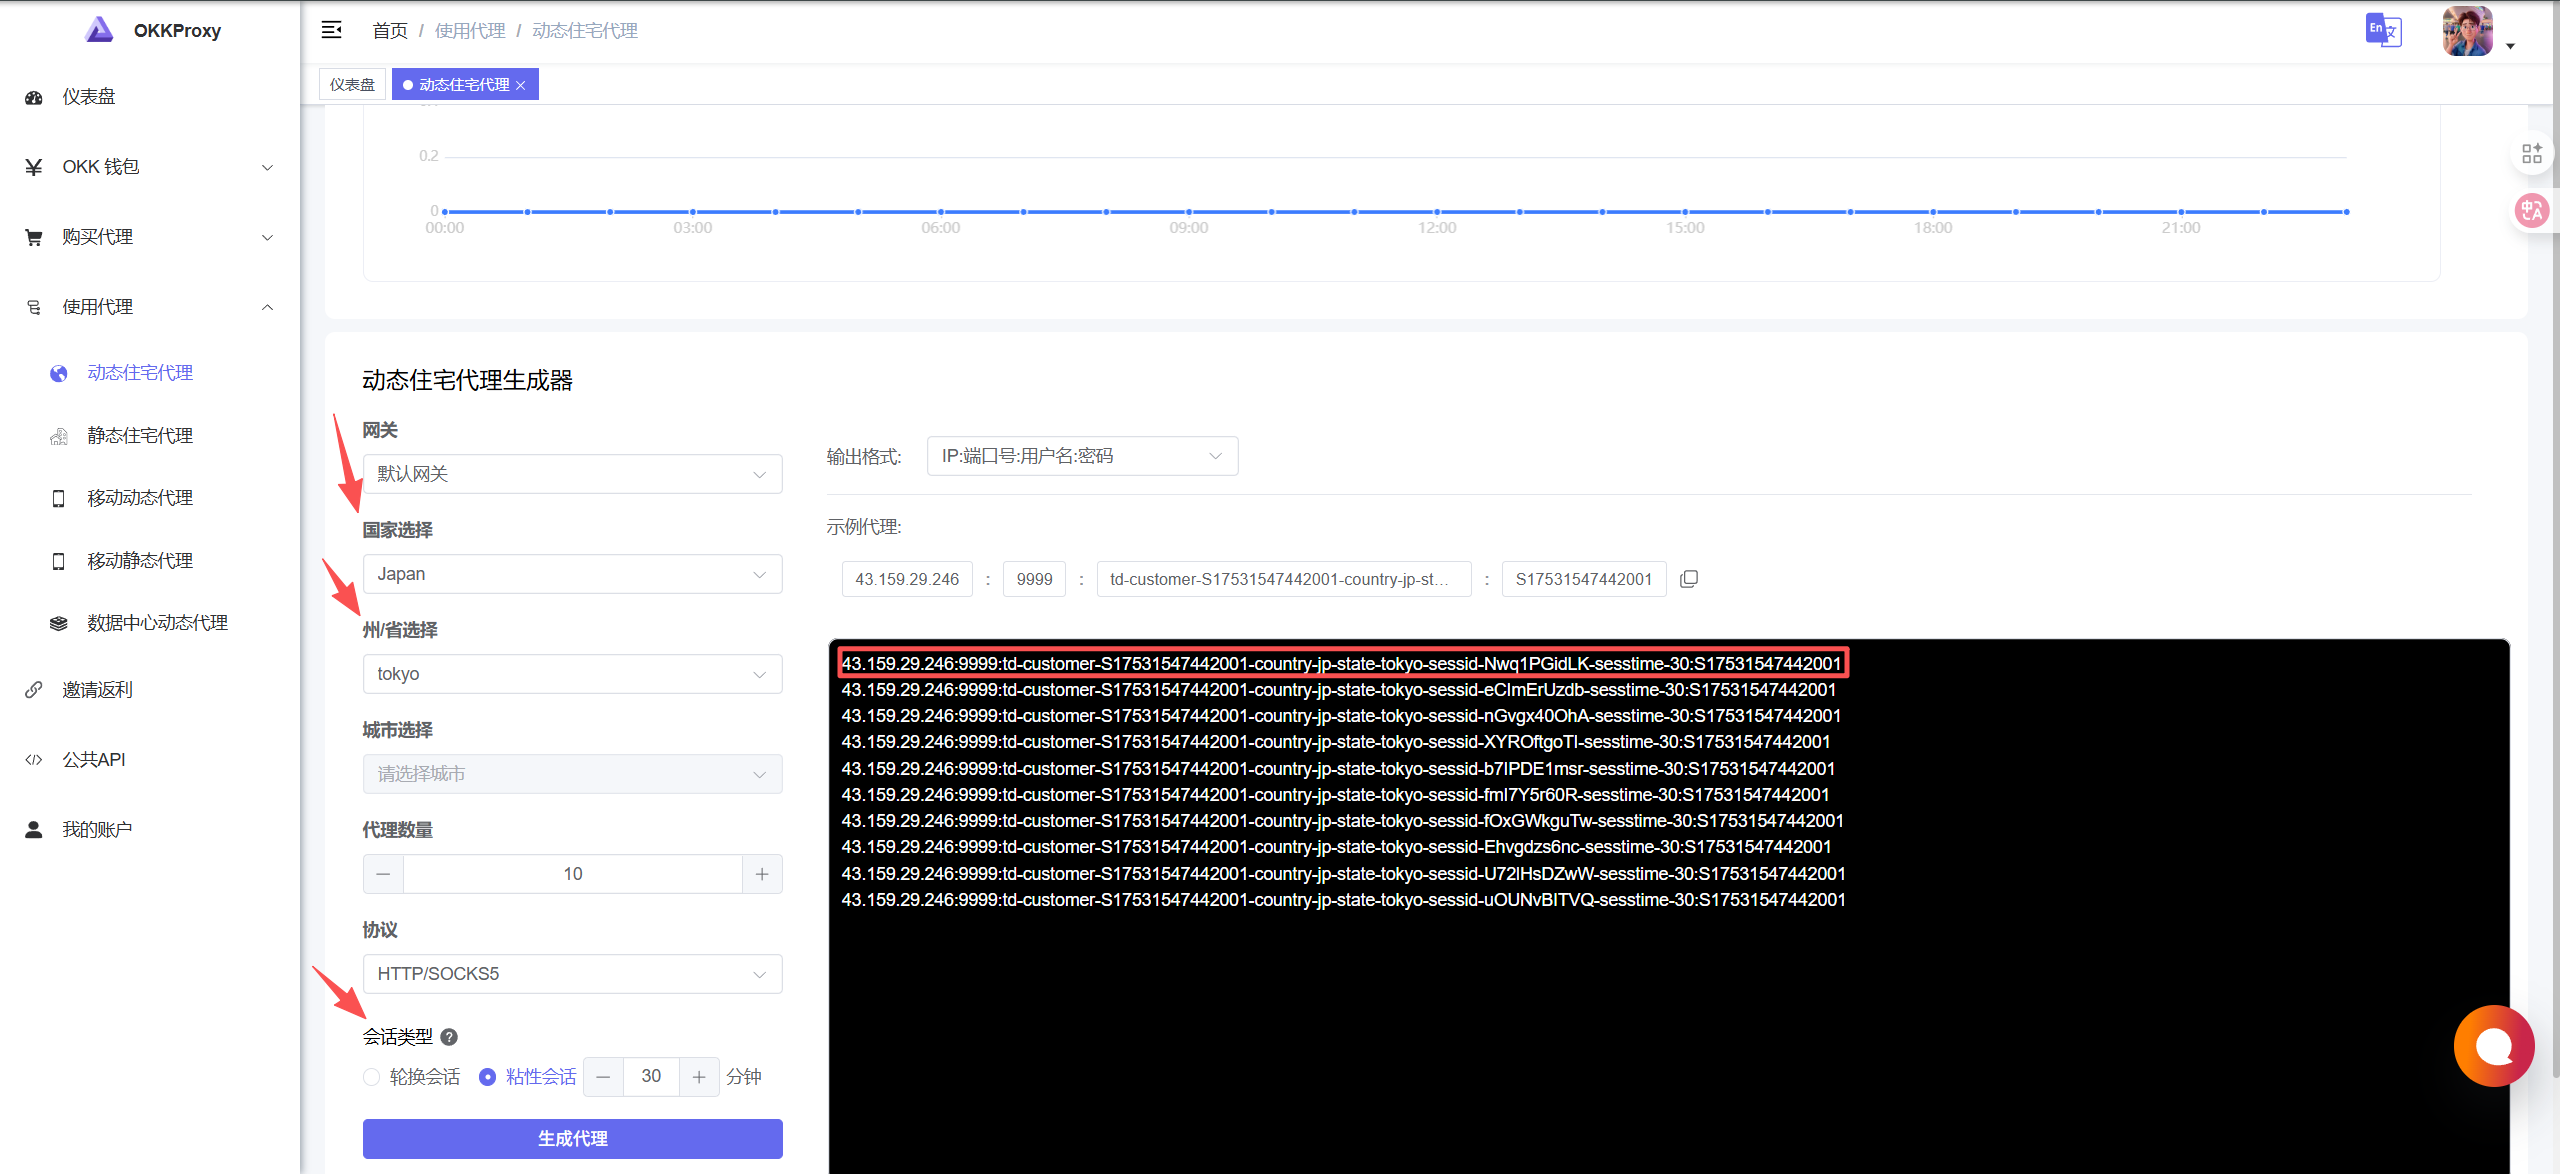This screenshot has height=1174, width=2560.
Task: Click the 首页 breadcrumb link
Action: 389,31
